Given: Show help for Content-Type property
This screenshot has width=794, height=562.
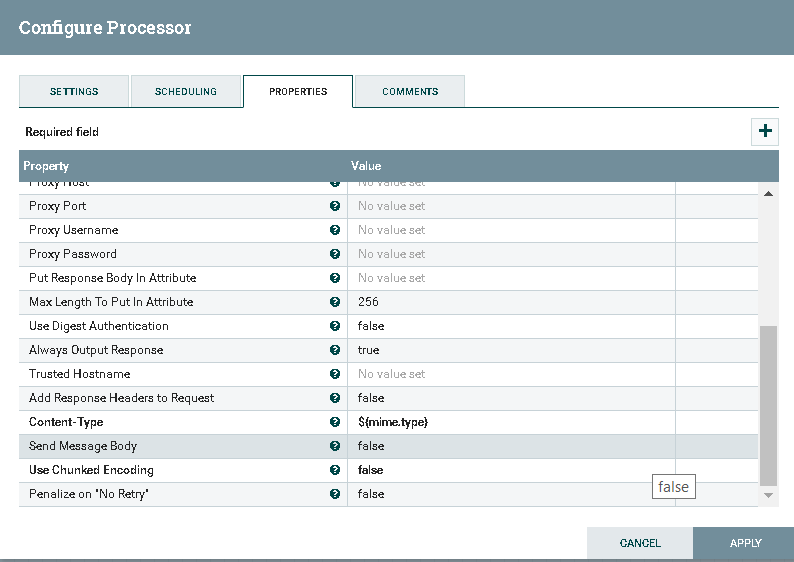Looking at the screenshot, I should [335, 422].
